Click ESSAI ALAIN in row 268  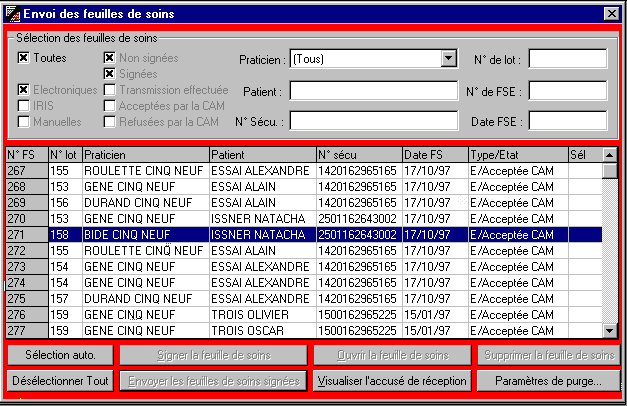pos(263,187)
